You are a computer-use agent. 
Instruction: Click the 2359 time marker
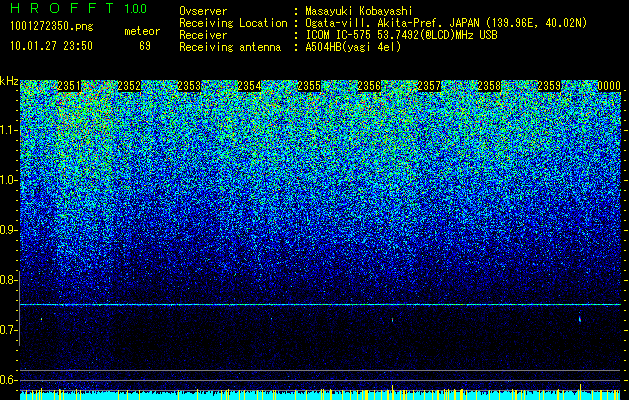tap(549, 86)
